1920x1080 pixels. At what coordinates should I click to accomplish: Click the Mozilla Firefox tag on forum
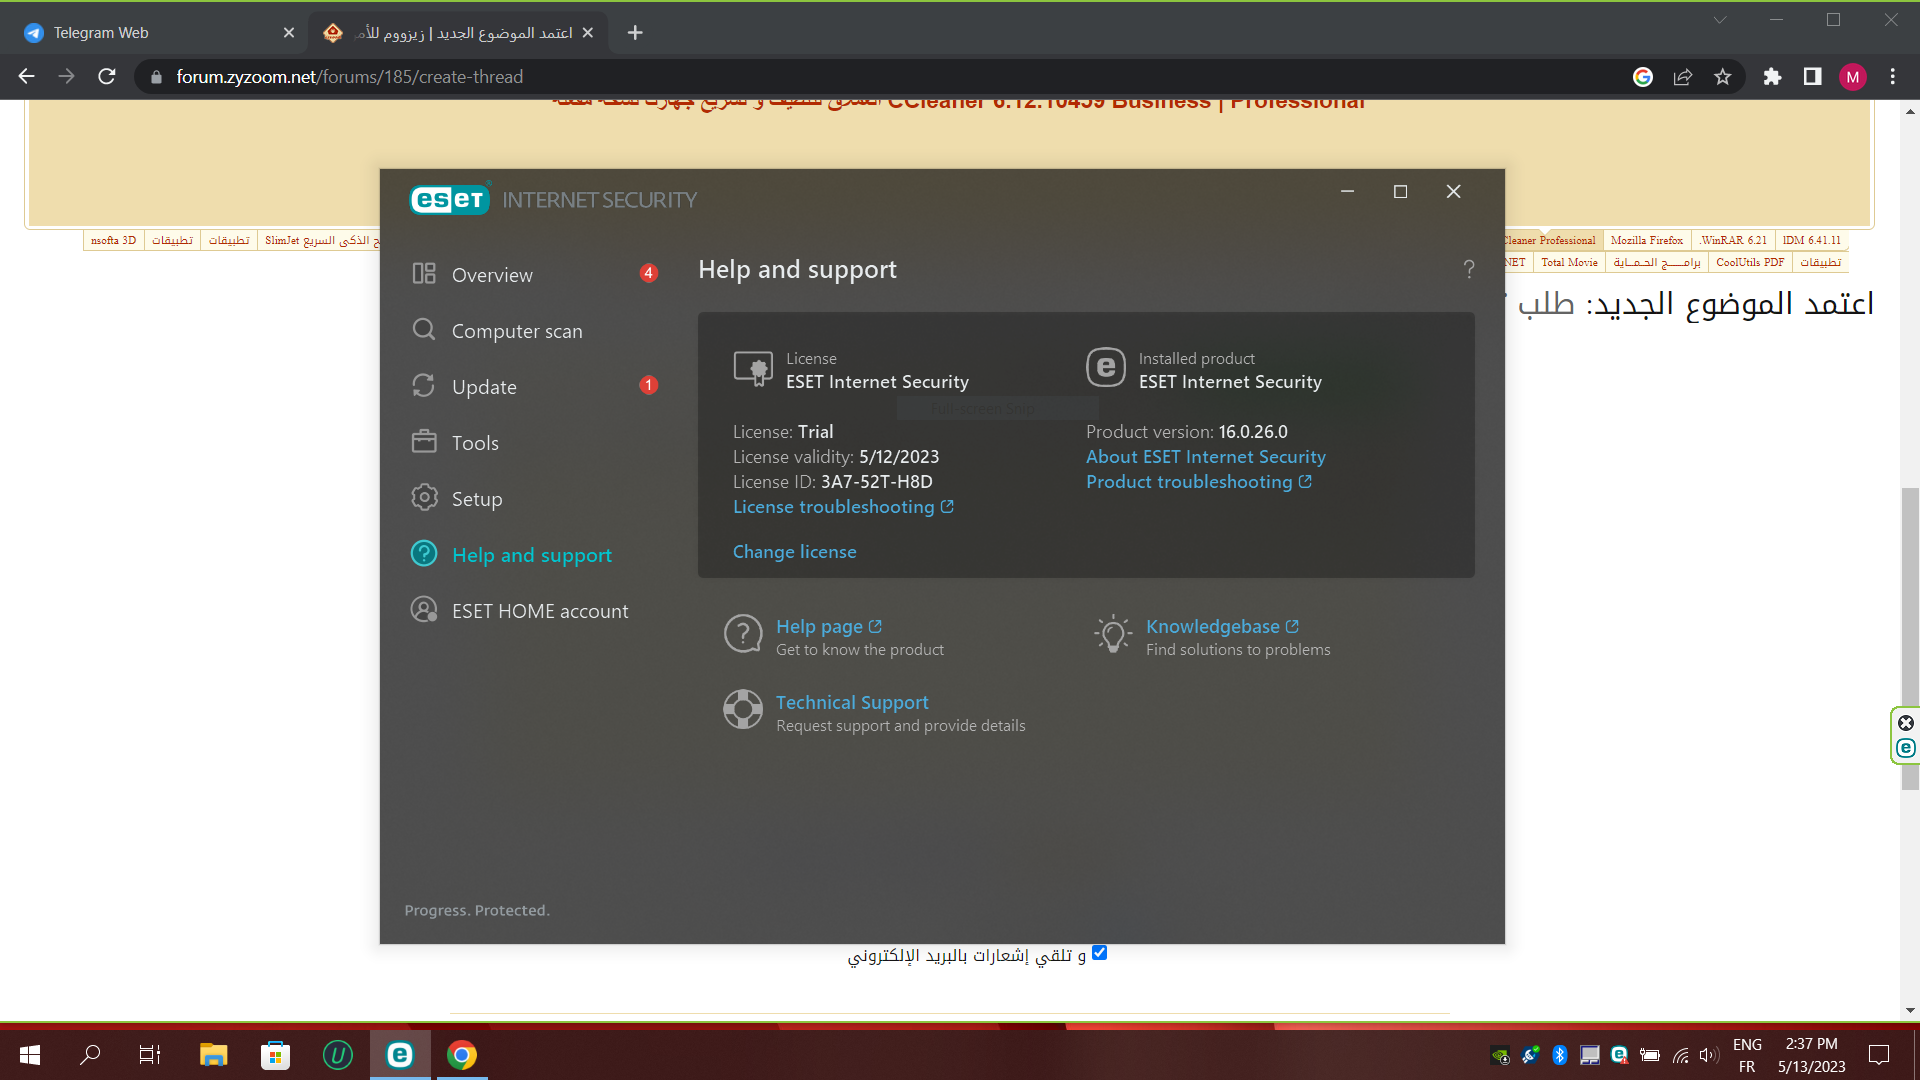click(1646, 240)
